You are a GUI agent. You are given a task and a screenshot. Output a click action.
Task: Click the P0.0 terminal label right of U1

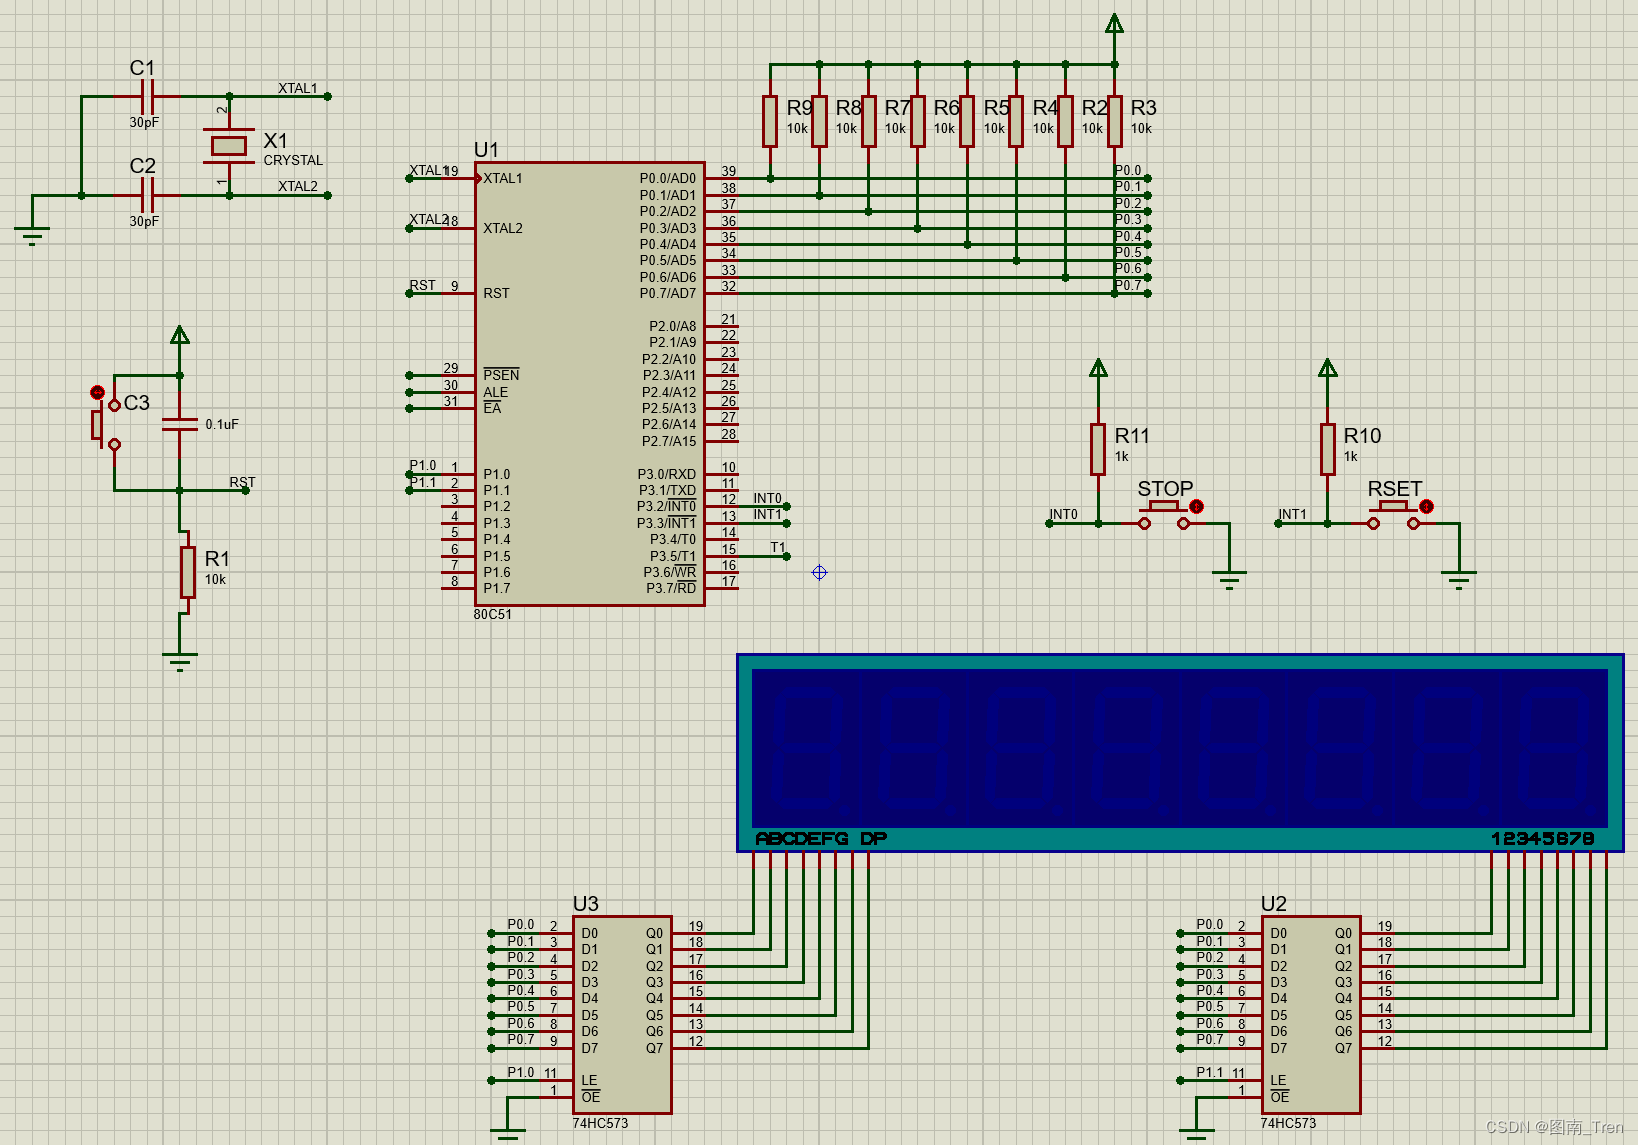tap(1128, 170)
